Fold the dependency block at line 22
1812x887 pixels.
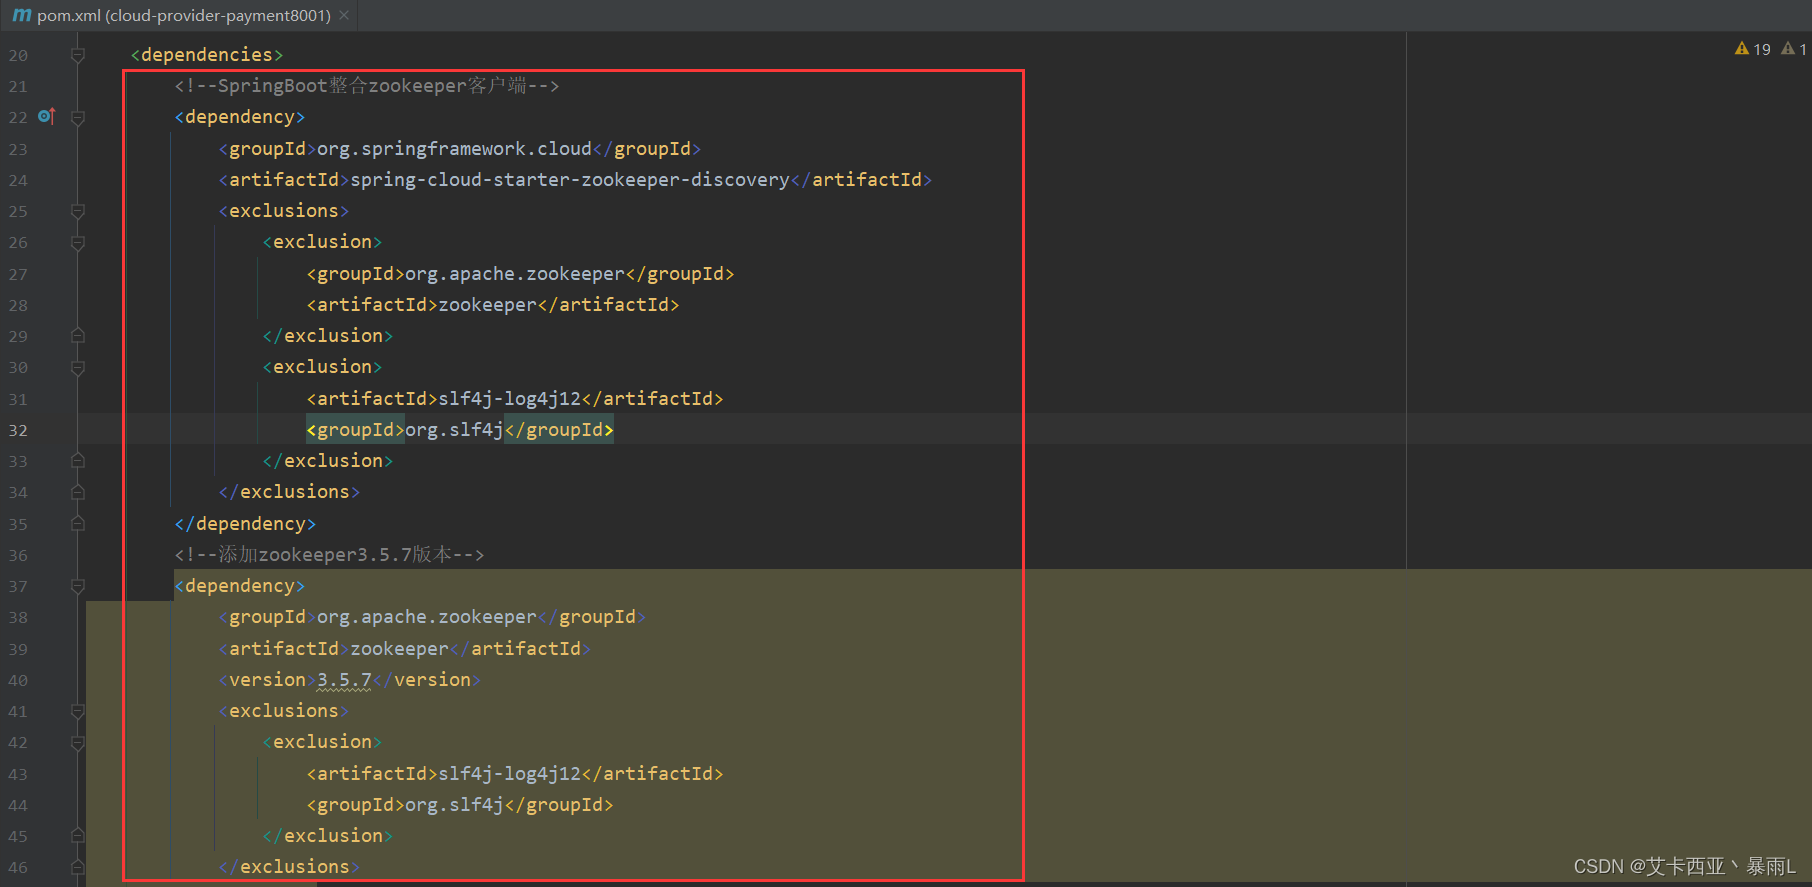pos(78,117)
